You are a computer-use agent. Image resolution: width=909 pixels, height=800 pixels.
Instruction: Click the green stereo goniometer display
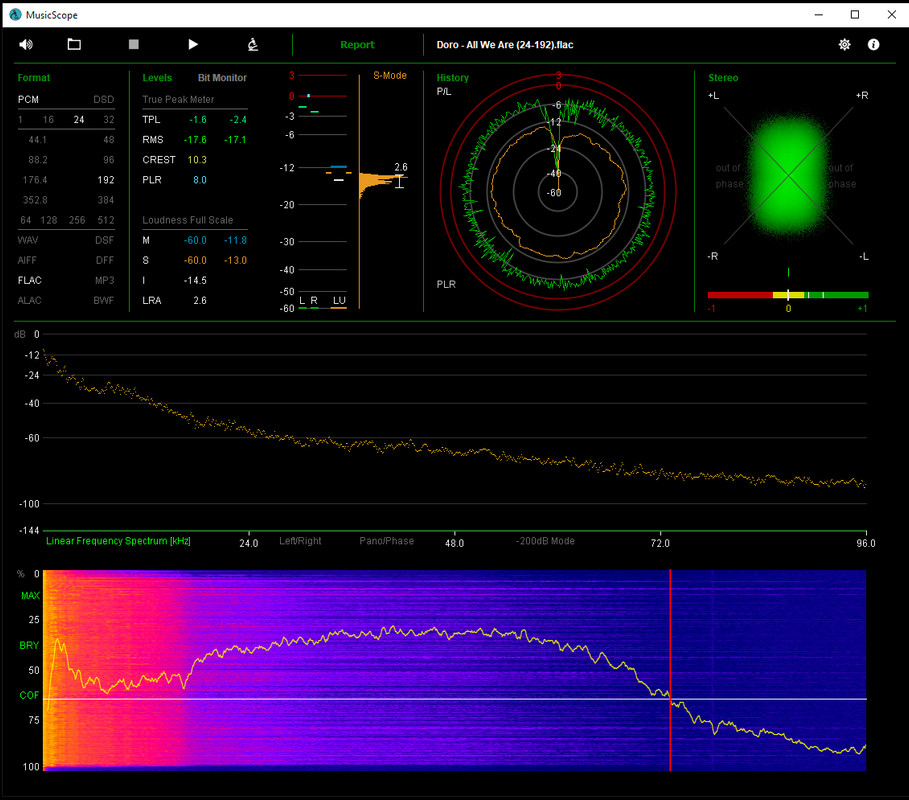coord(788,175)
